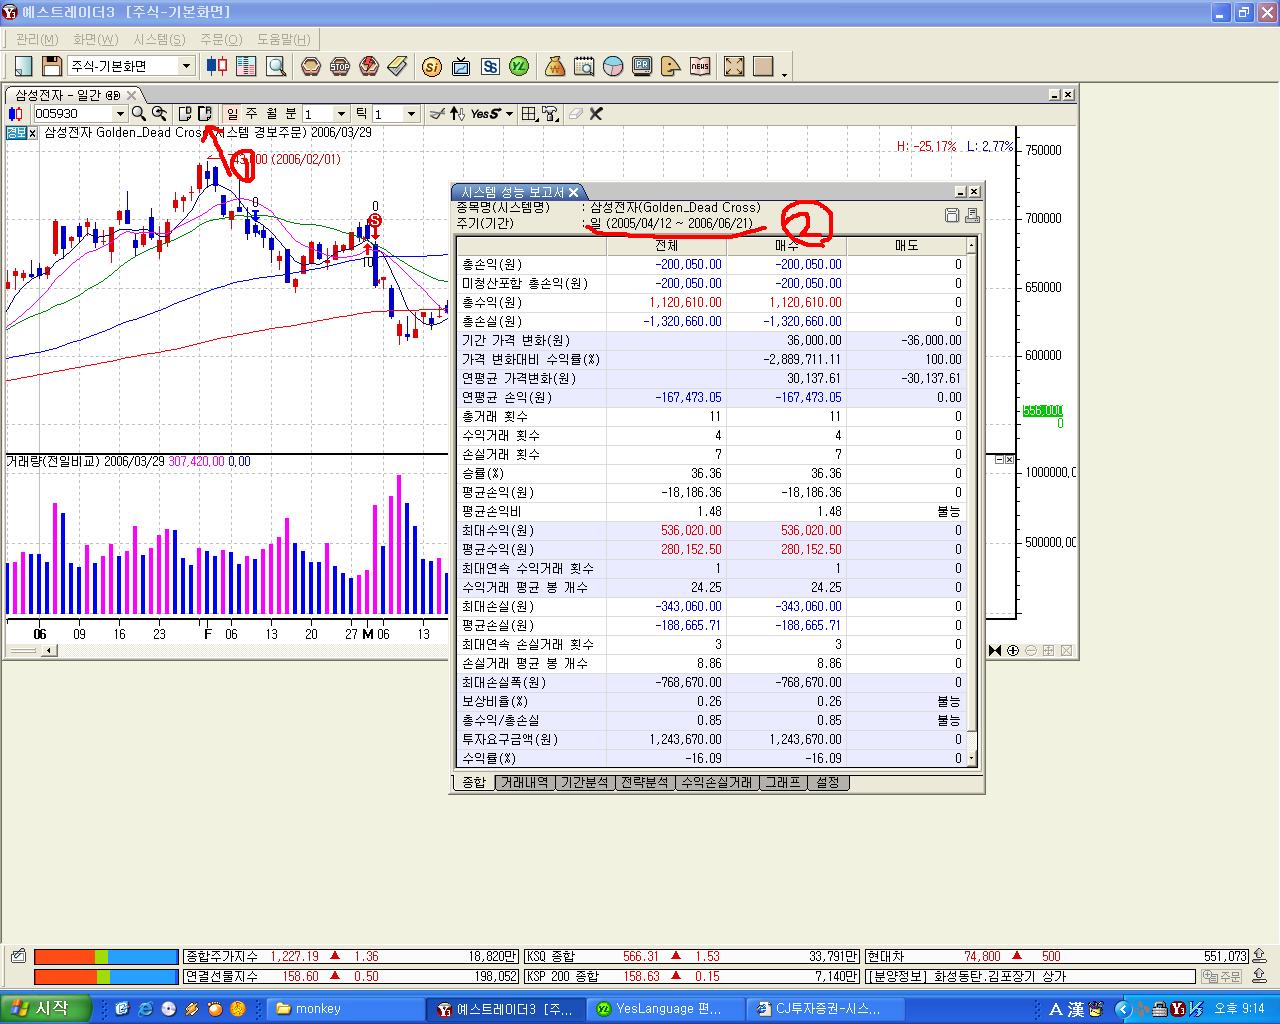Expand the YesS strategy dropdown arrow
This screenshot has width=1280, height=1024.
(x=509, y=114)
